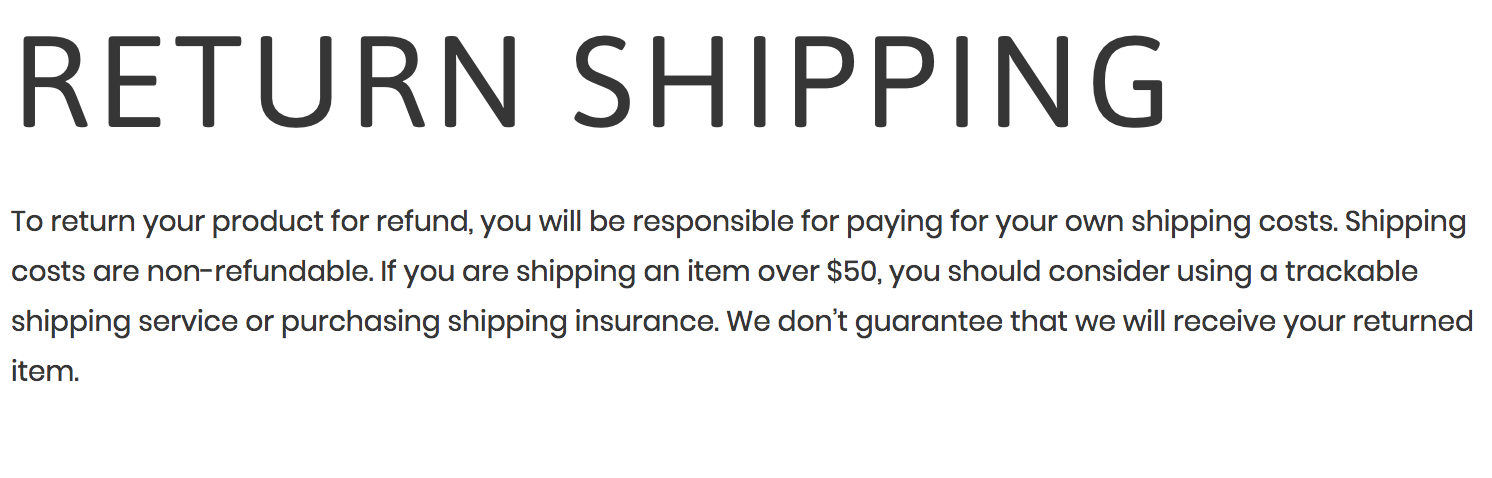Image resolution: width=1492 pixels, height=478 pixels.
Task: Click the "$50" amount in the paragraph
Action: 854,272
